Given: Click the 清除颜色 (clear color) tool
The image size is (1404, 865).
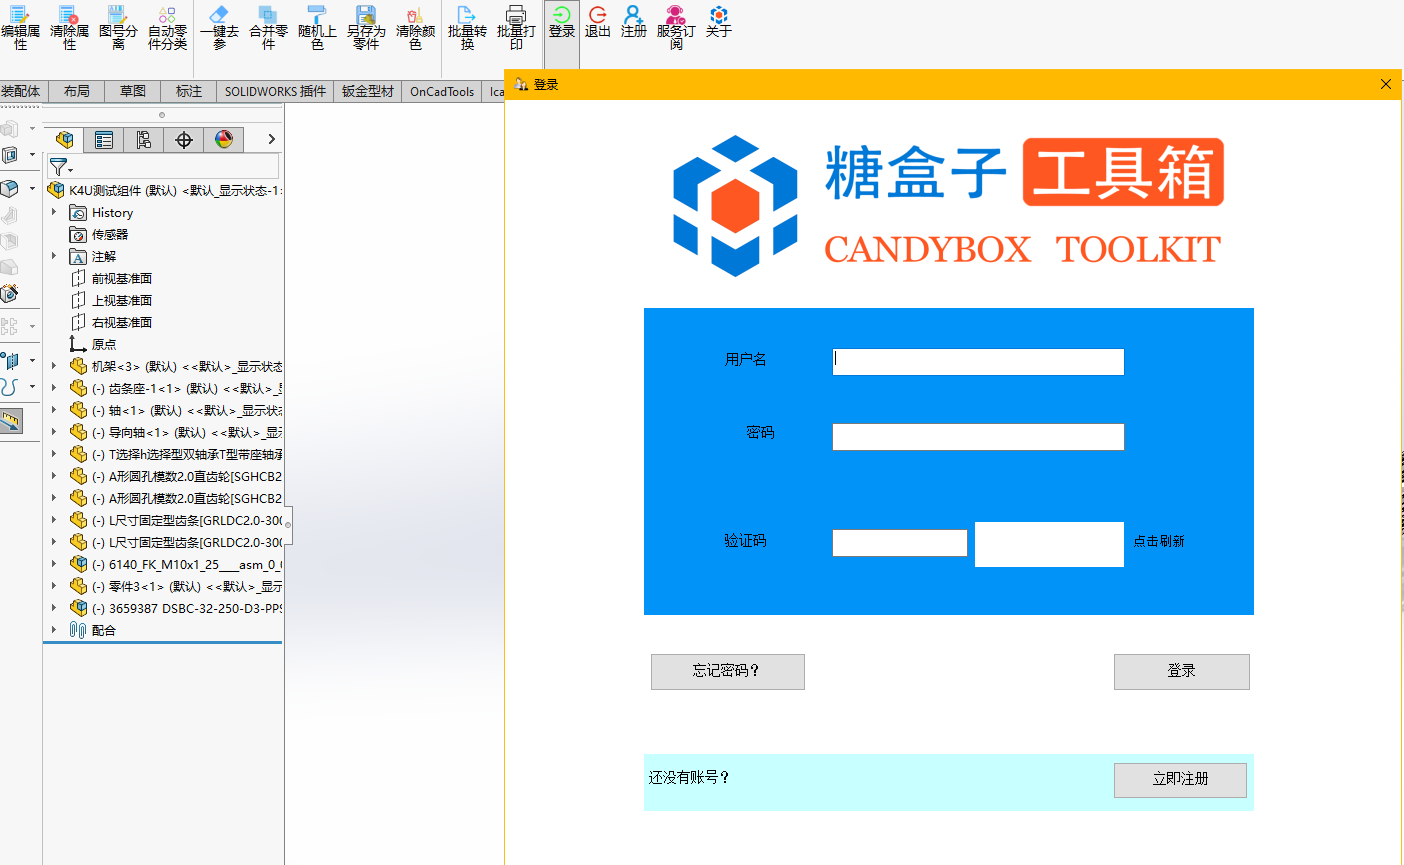Looking at the screenshot, I should pyautogui.click(x=415, y=27).
